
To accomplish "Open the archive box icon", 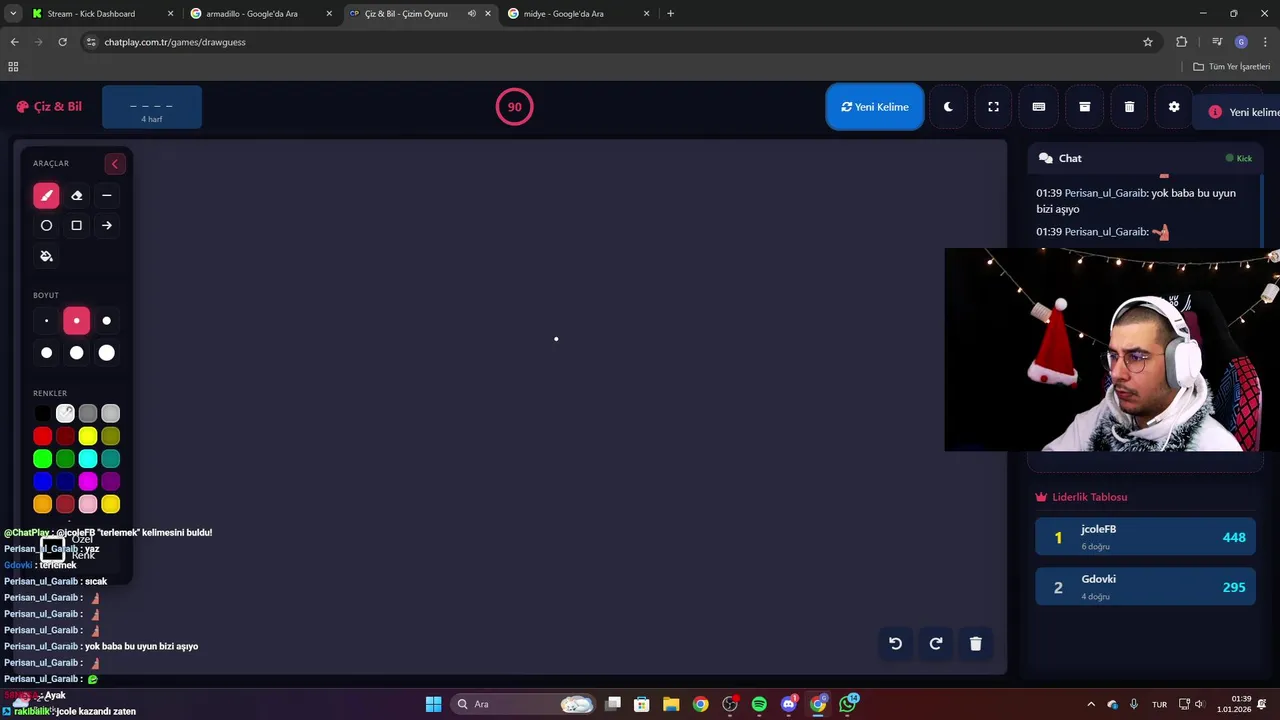I will coord(1084,107).
